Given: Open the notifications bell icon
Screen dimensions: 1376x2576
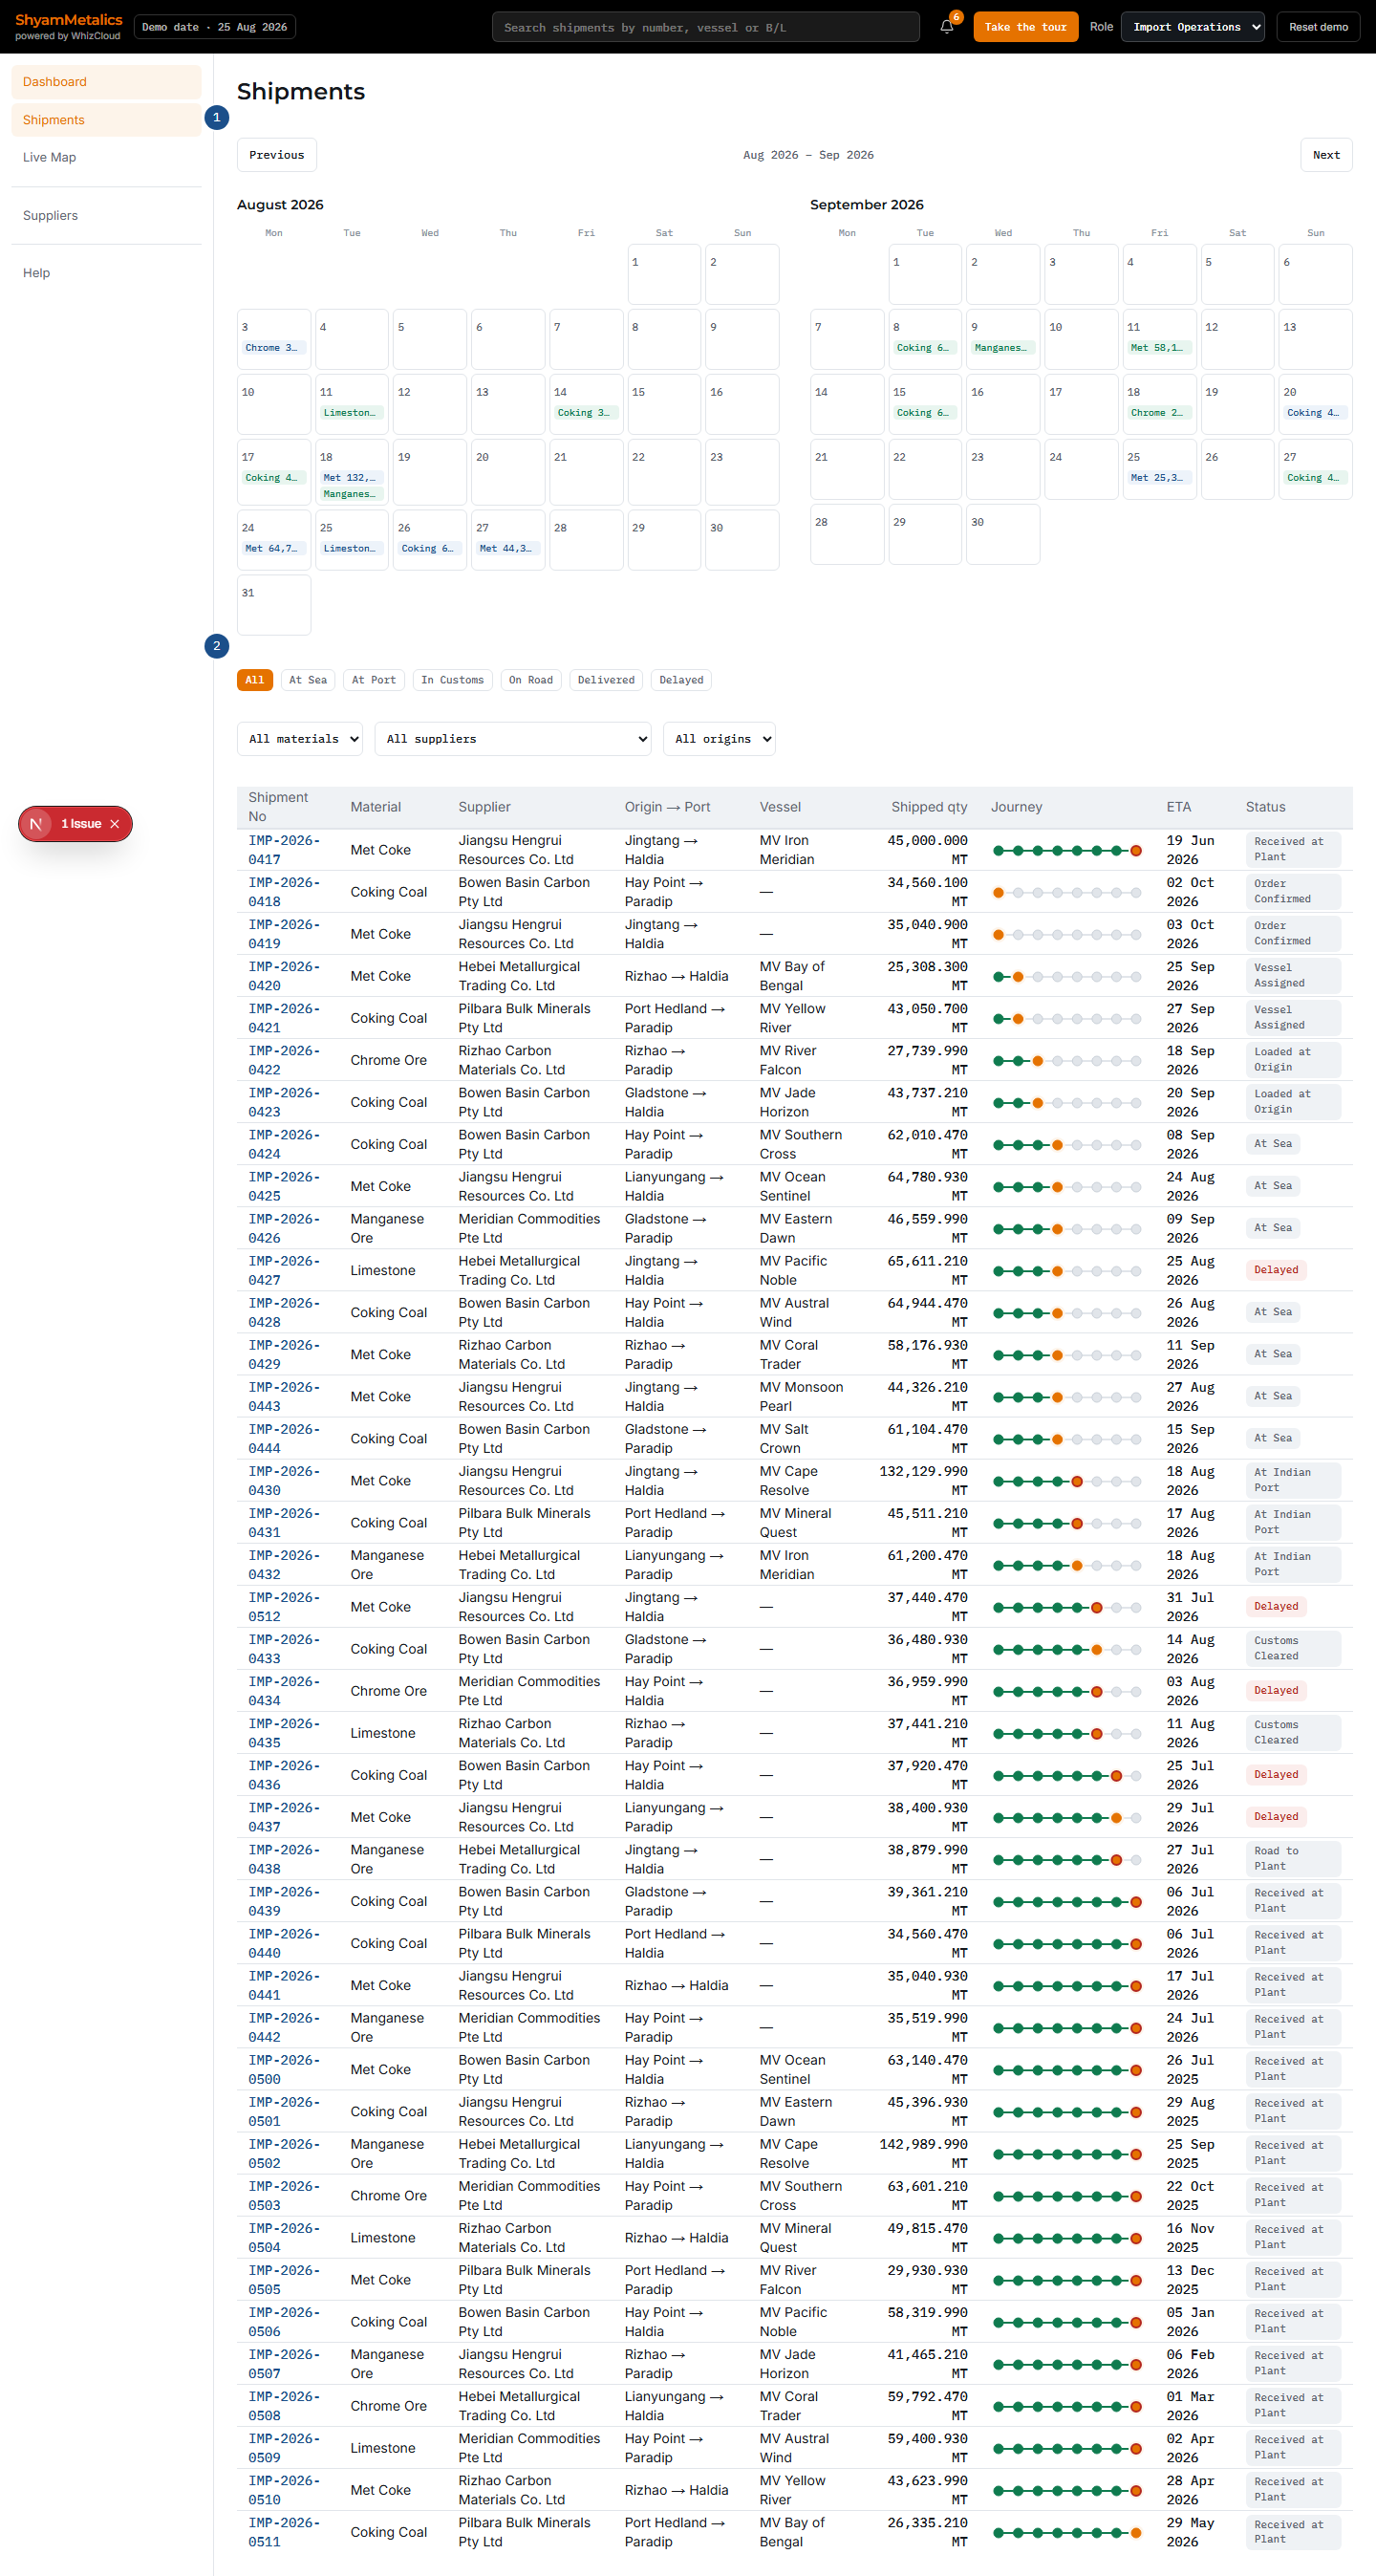Looking at the screenshot, I should tap(946, 27).
